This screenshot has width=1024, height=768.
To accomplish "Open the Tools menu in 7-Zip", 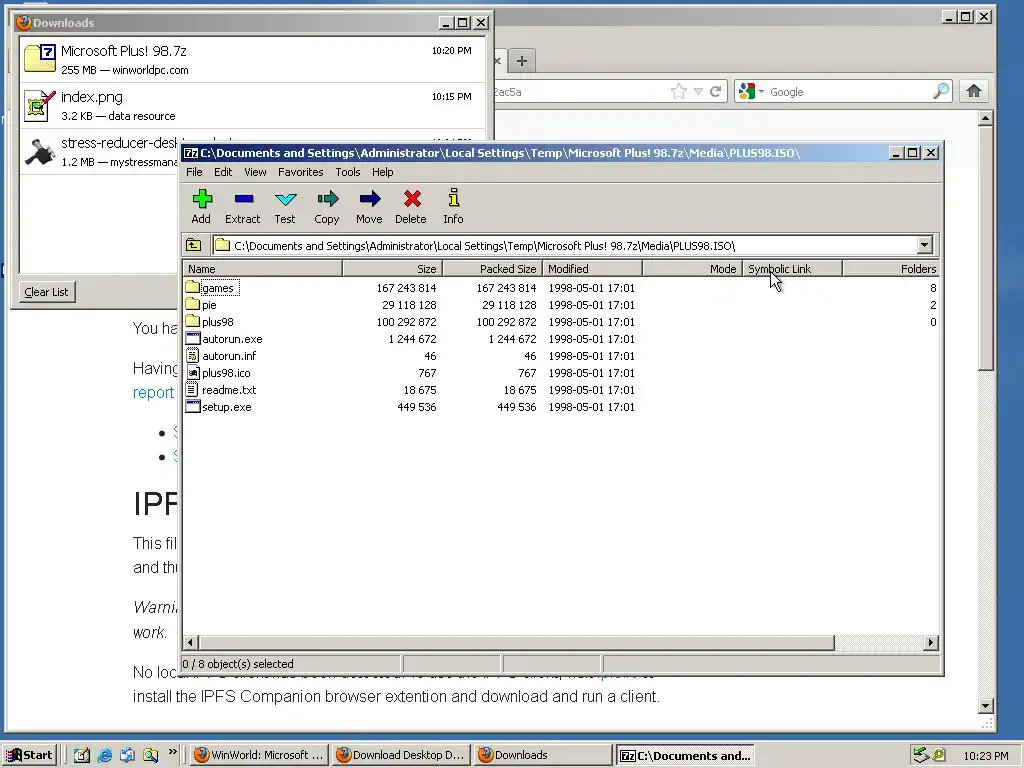I will (x=347, y=172).
